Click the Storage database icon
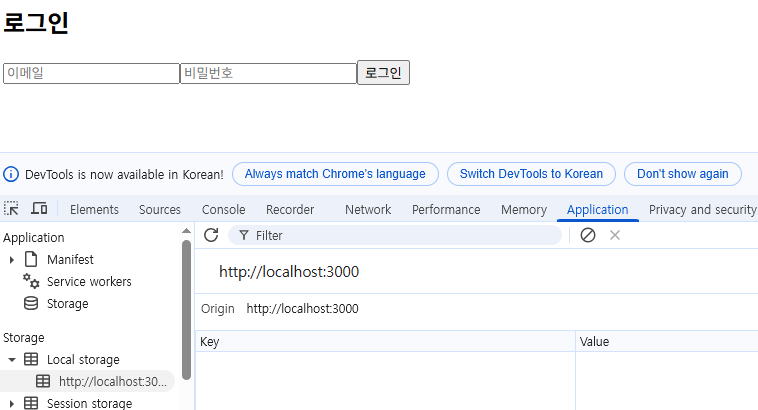 pyautogui.click(x=31, y=303)
